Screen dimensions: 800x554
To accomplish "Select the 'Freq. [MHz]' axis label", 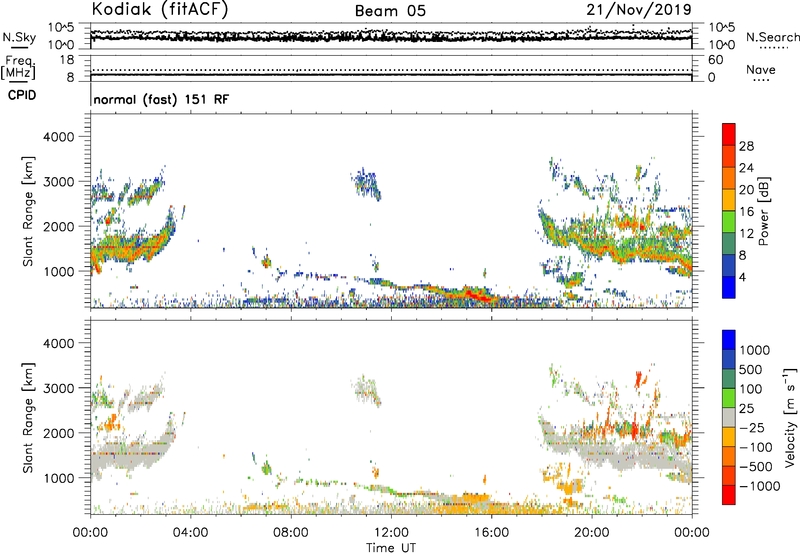I will click(18, 68).
